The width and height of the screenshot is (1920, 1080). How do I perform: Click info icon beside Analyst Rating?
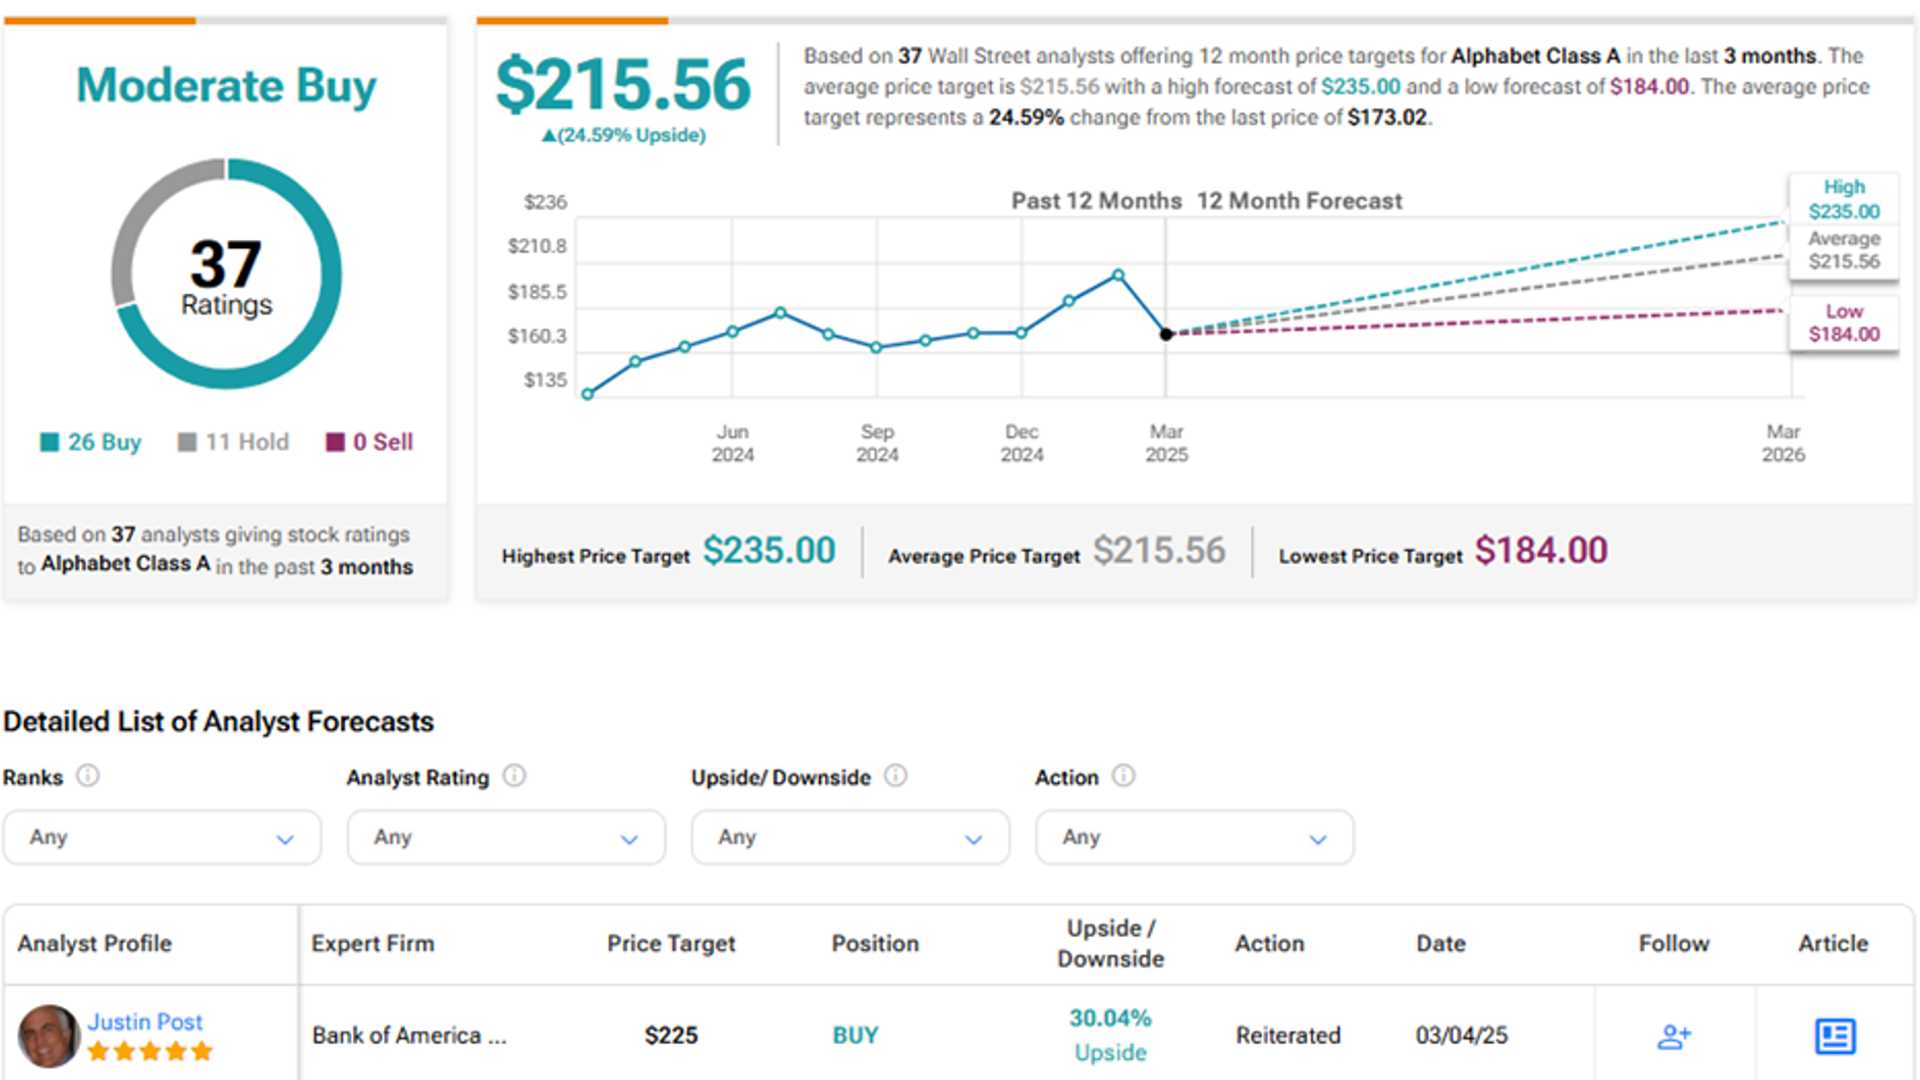514,776
